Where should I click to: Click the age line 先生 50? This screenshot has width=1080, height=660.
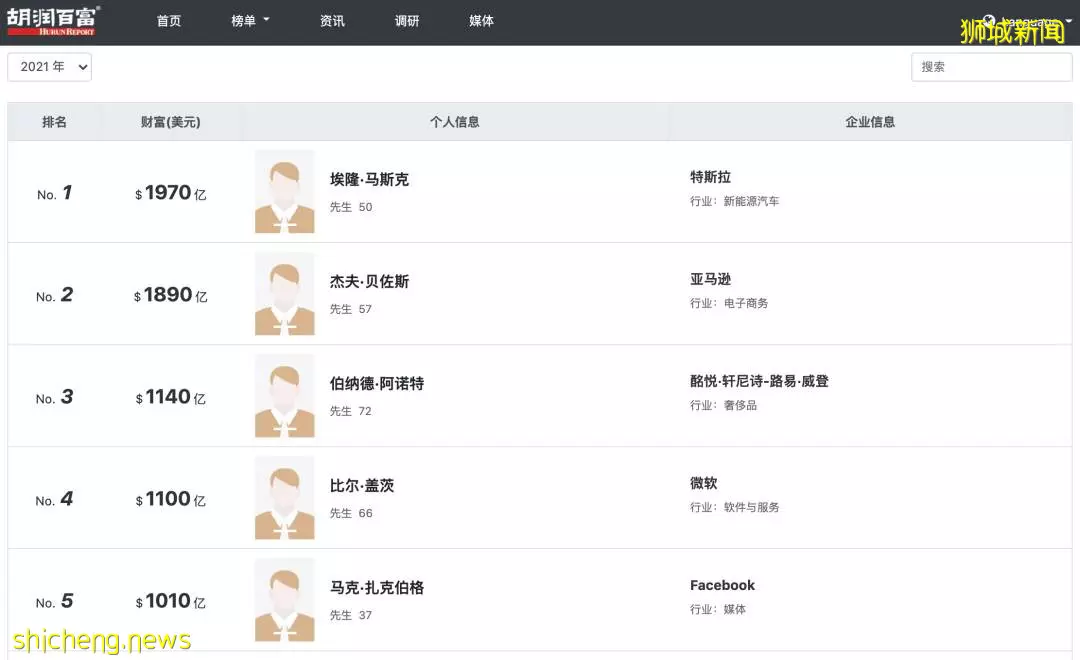pyautogui.click(x=351, y=207)
